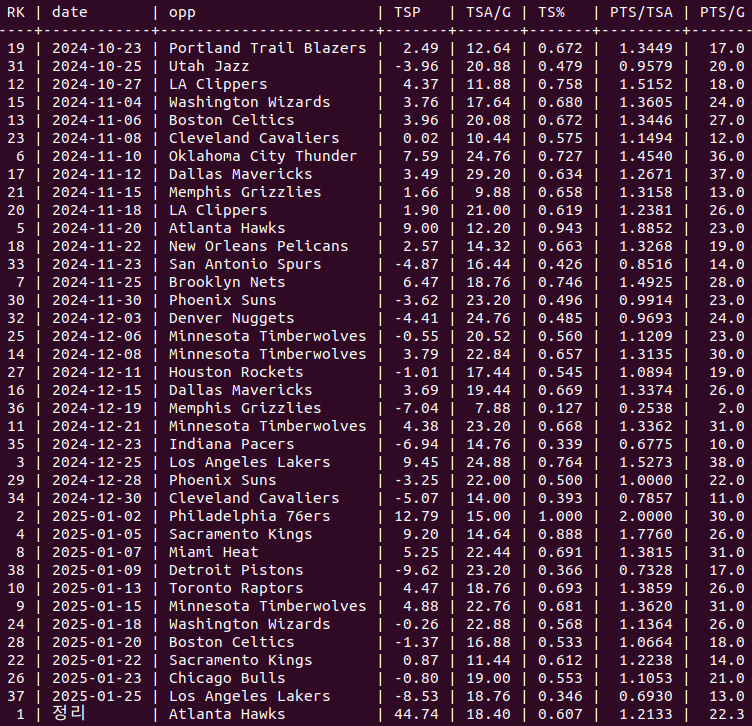Viewport: 752px width, 726px height.
Task: Click 'Oklahoma City Thunder' text
Action: tap(263, 156)
